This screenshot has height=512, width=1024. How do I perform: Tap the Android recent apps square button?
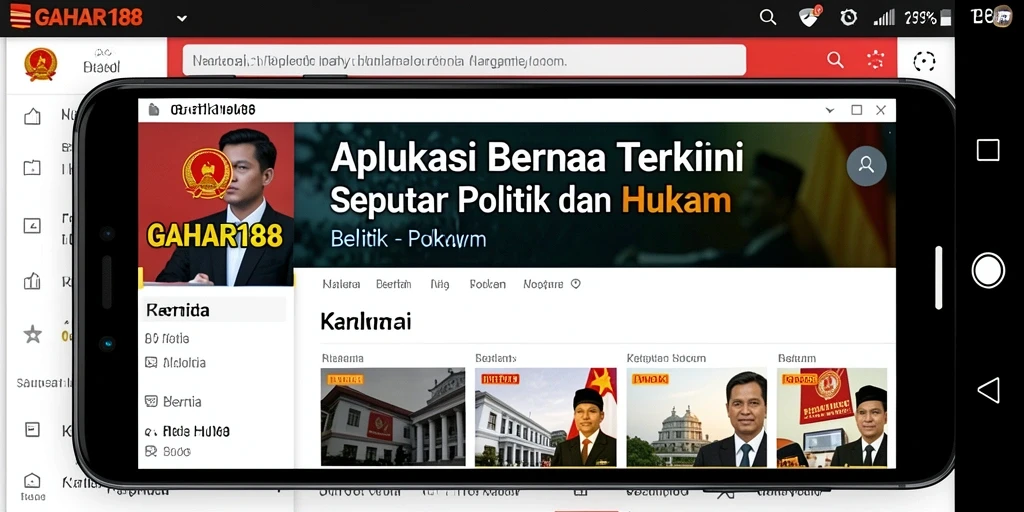[988, 150]
